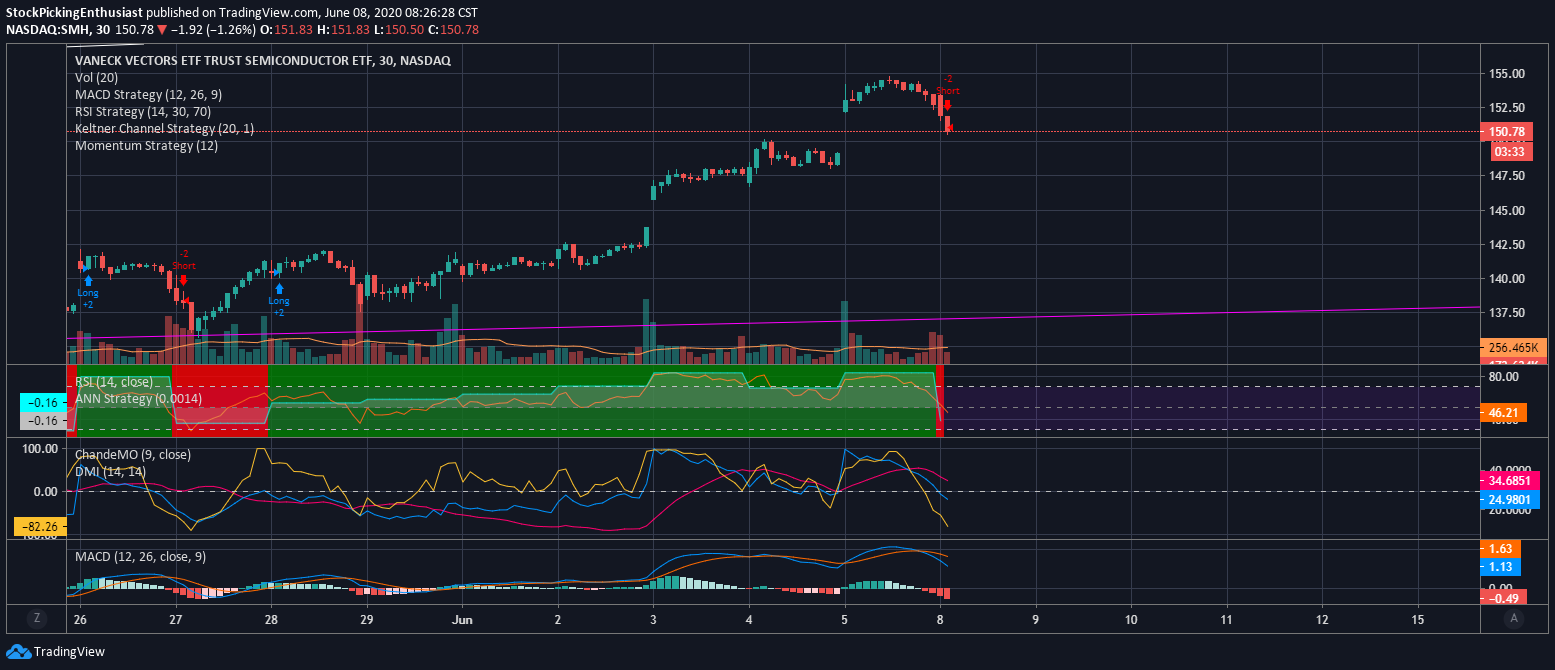Select the RSI (14, close) pane label
Screen dimensions: 1555x670
click(114, 381)
